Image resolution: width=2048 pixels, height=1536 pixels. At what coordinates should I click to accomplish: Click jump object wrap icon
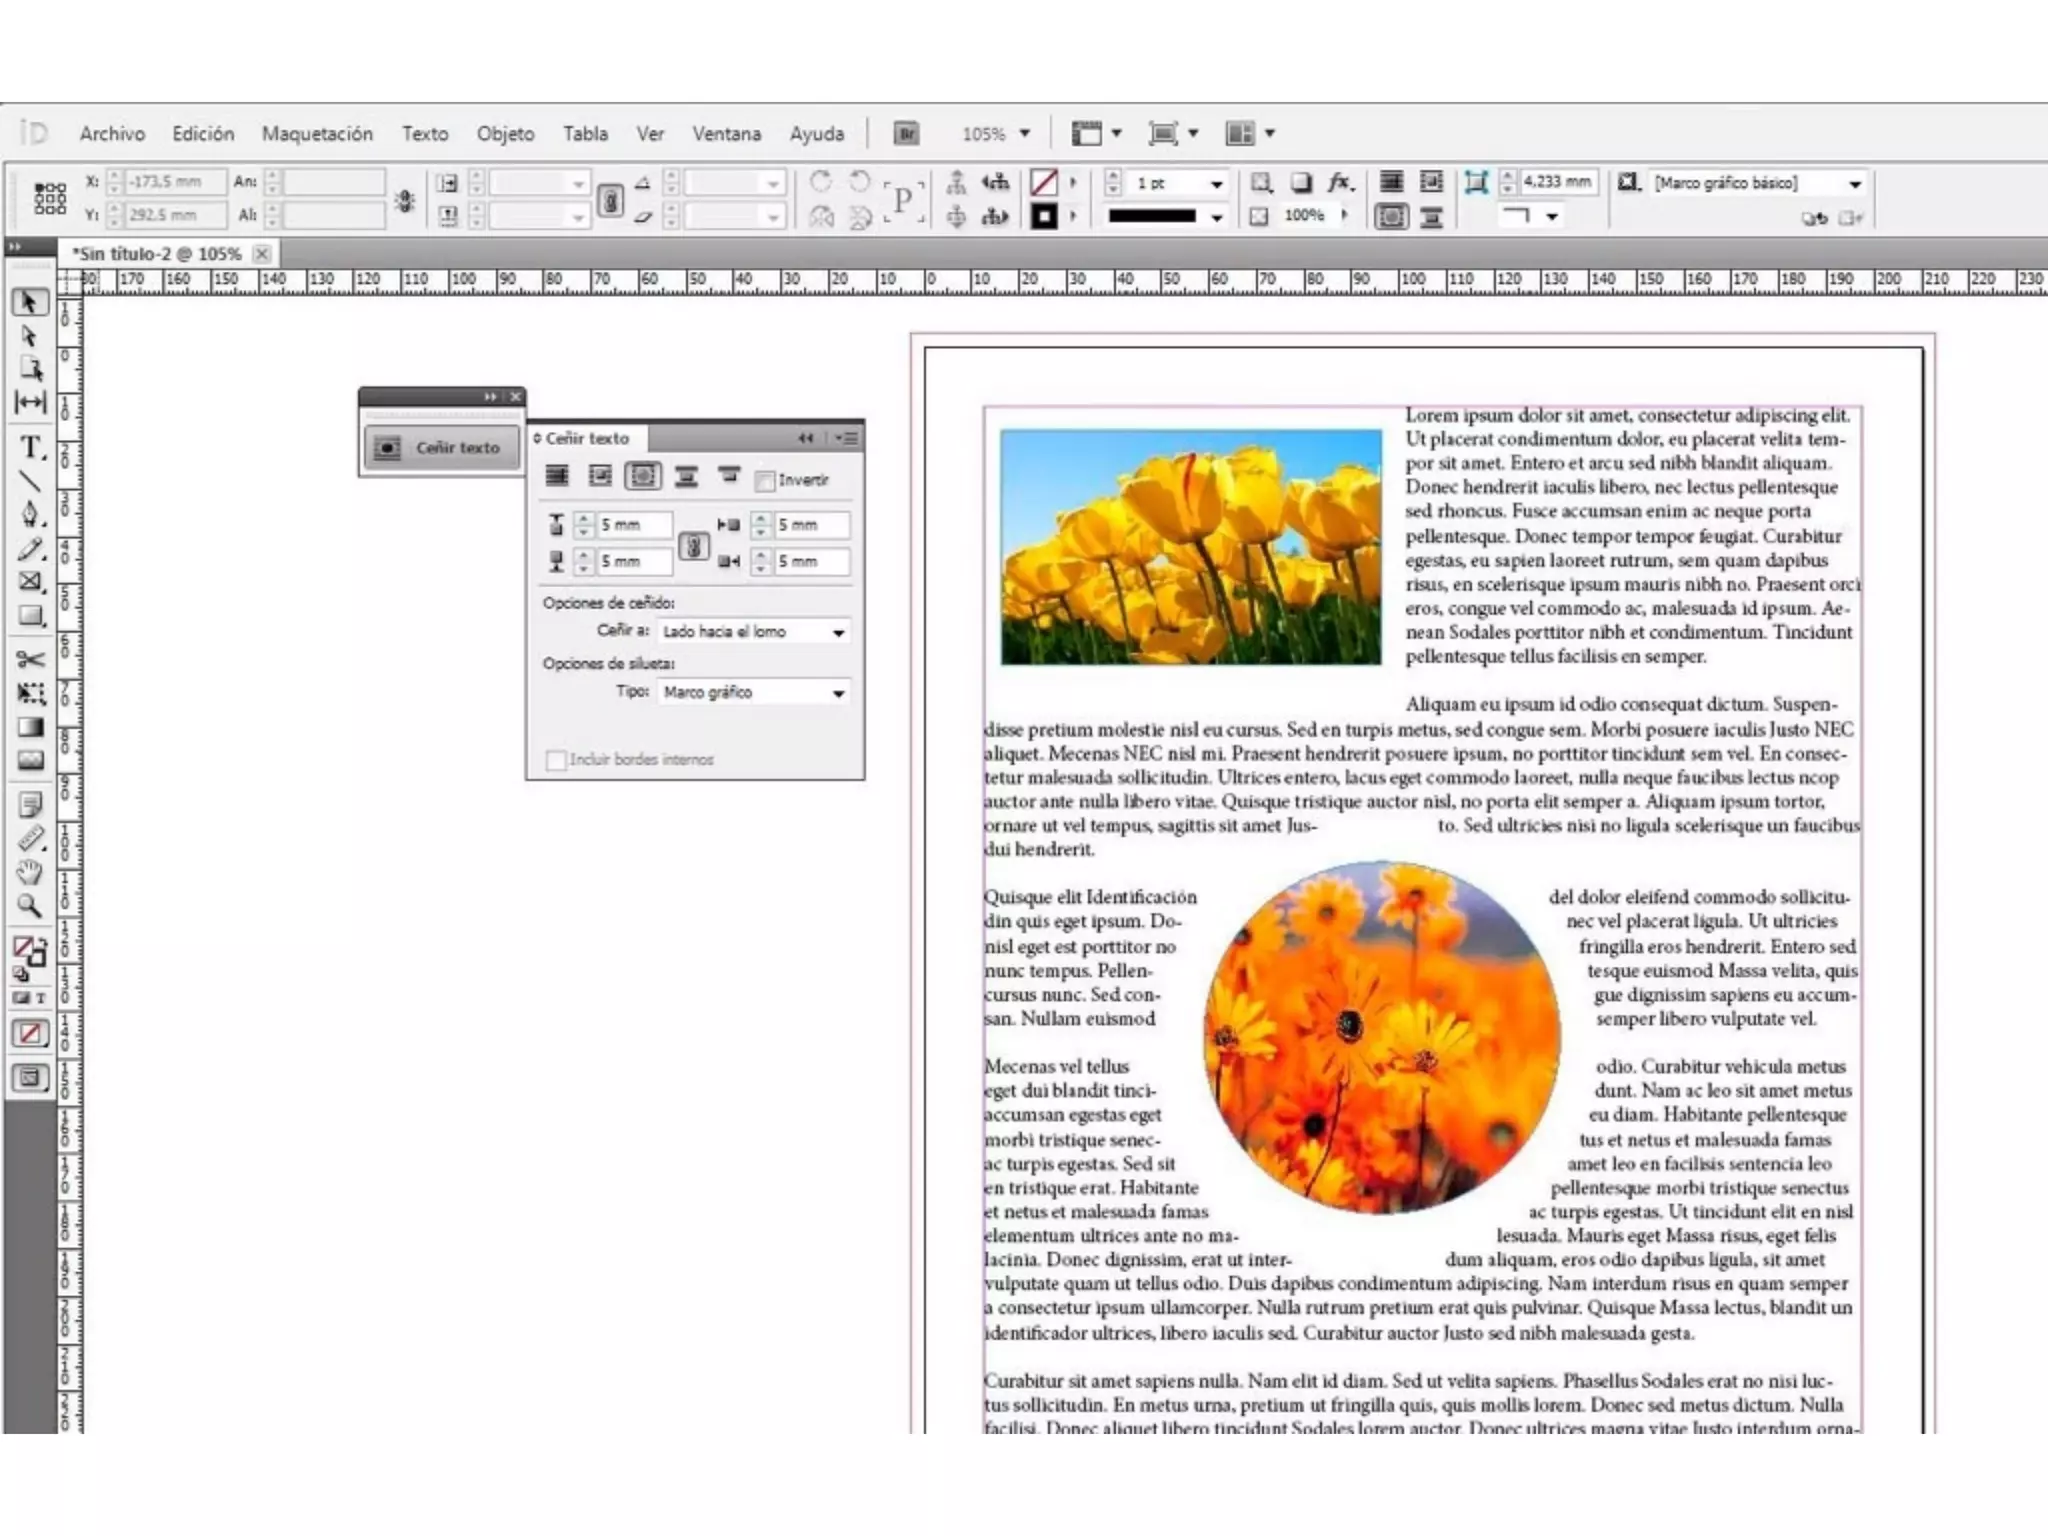[686, 476]
